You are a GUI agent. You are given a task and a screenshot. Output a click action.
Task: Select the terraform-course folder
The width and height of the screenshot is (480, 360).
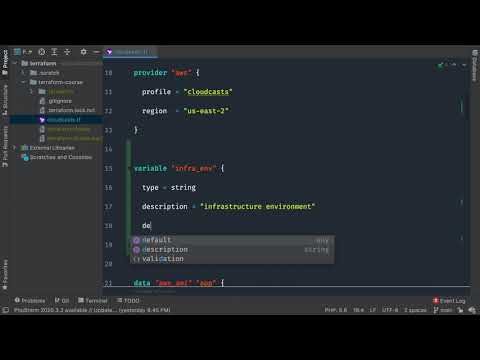56,82
